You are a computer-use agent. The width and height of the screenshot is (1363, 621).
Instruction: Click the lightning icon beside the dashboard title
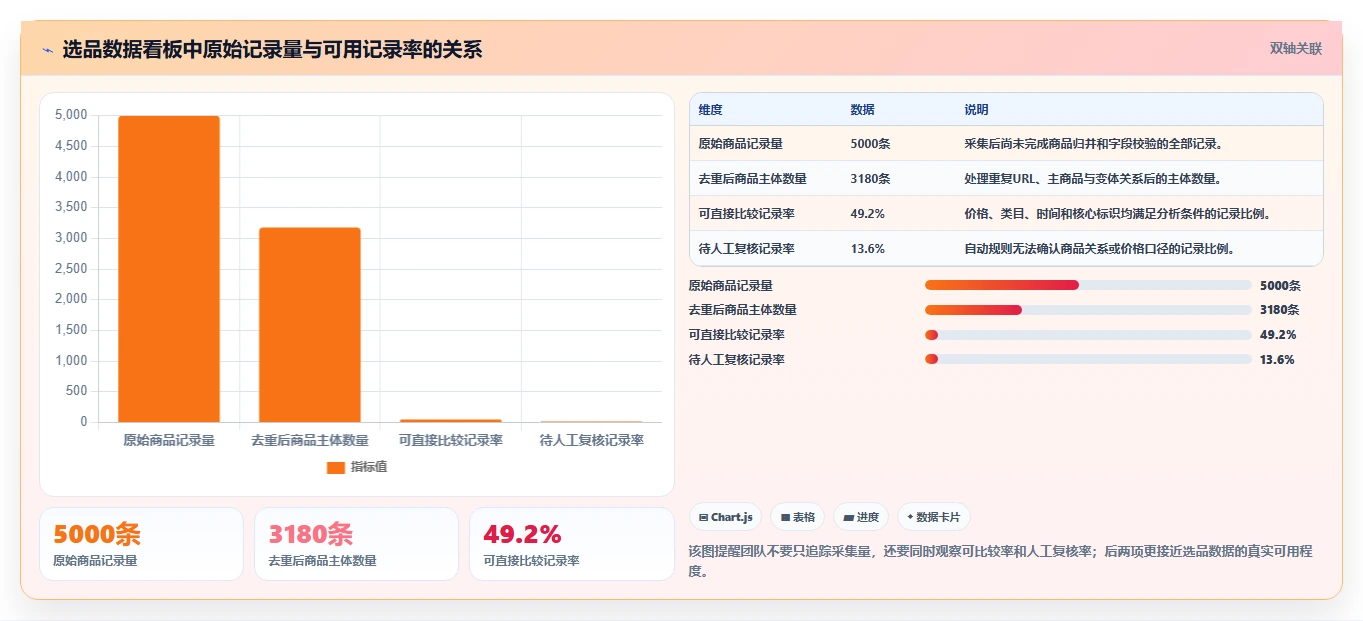click(48, 49)
